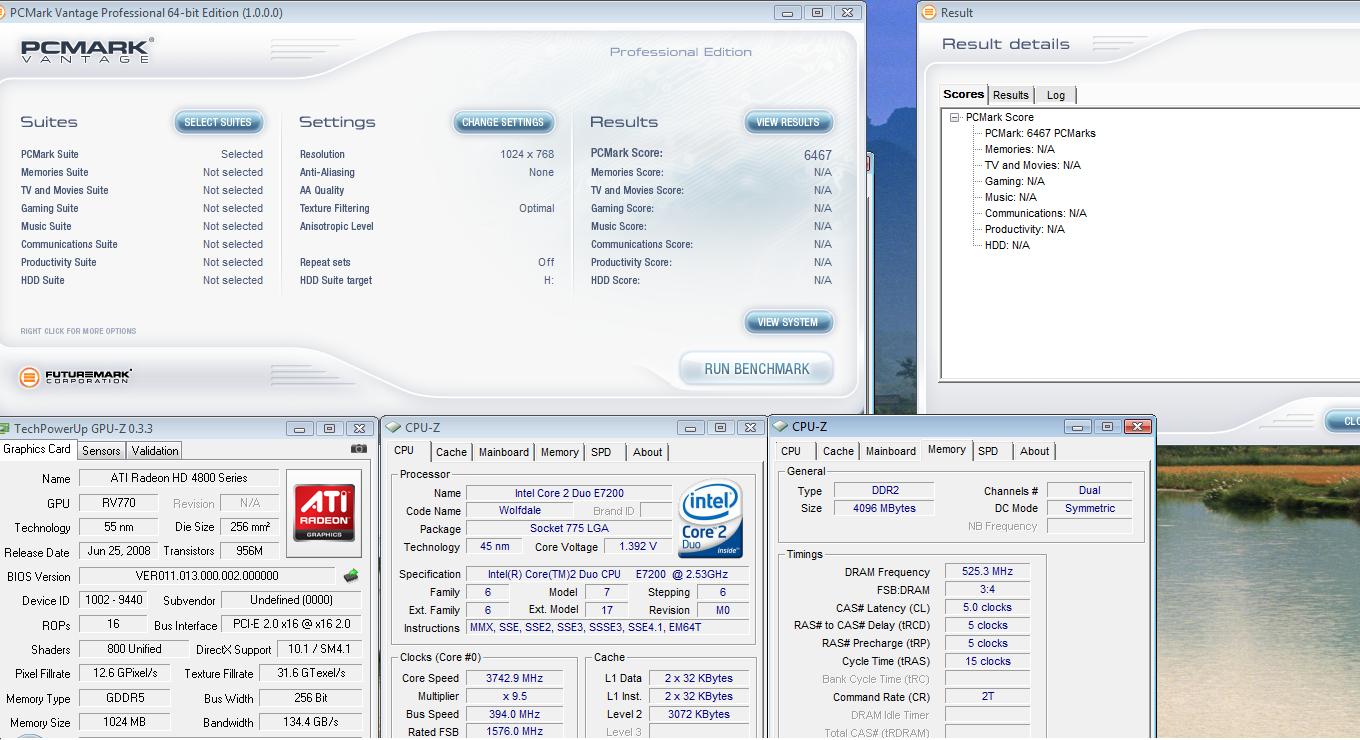Image resolution: width=1360 pixels, height=740 pixels.
Task: Click the Channels # value Dual
Action: (x=1089, y=490)
